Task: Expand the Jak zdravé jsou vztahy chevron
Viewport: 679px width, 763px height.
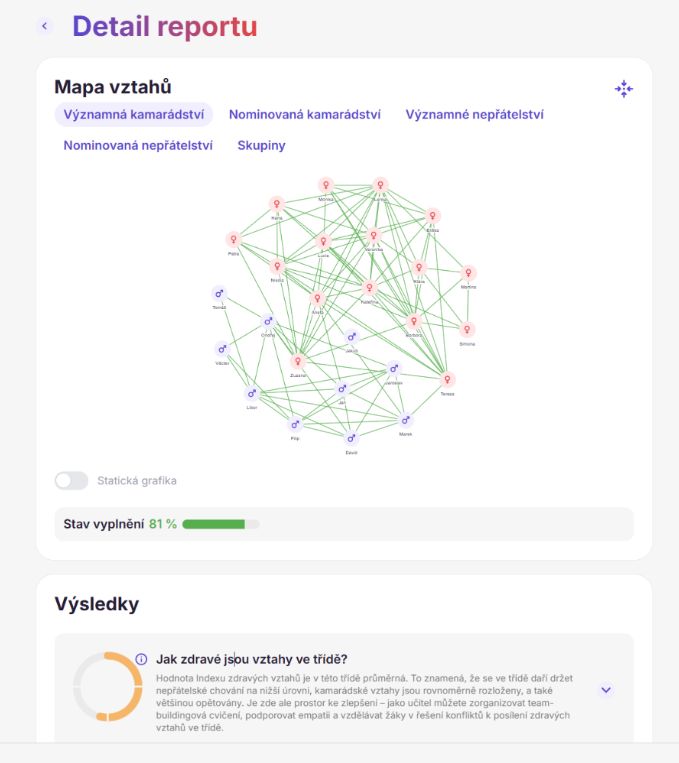Action: pos(606,690)
